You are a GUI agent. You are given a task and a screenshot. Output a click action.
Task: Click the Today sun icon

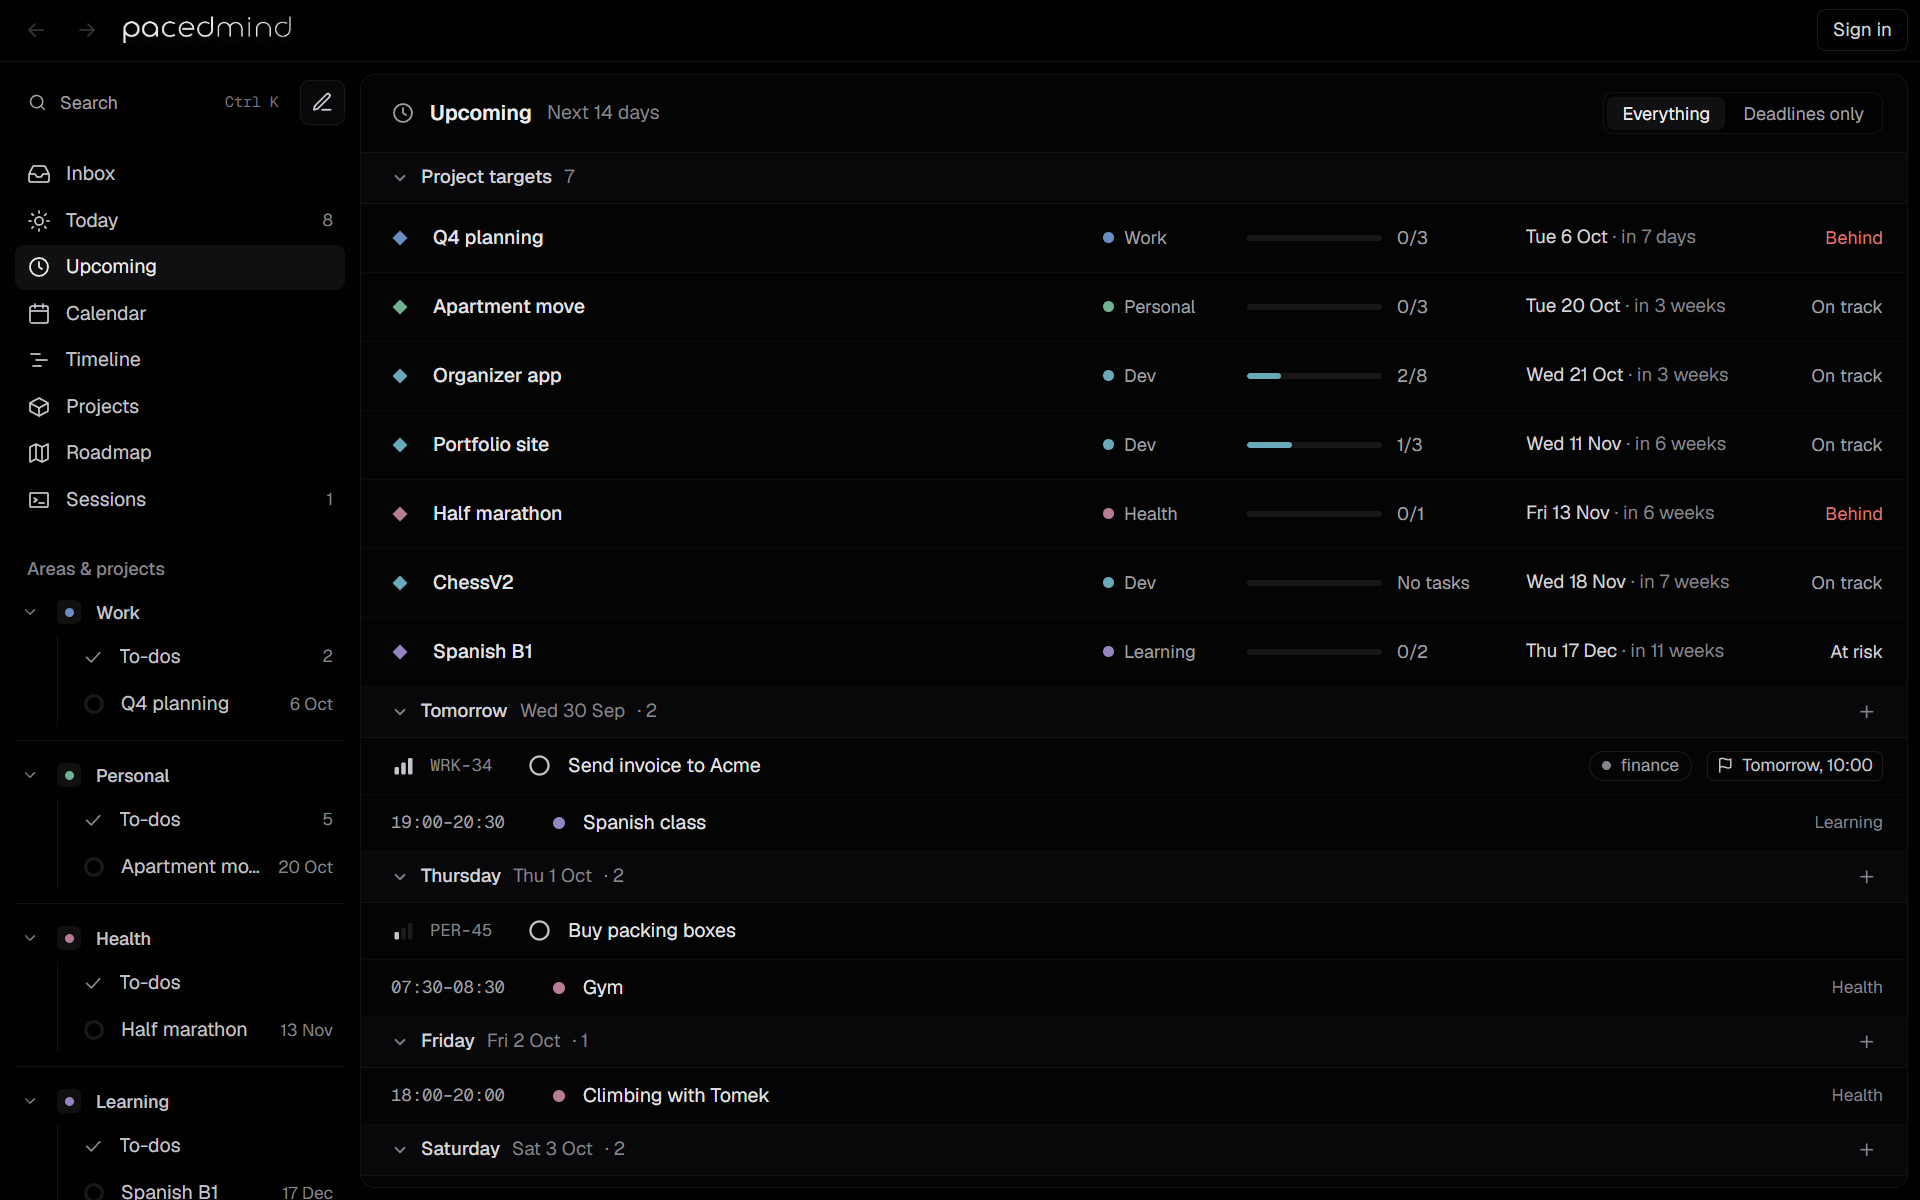coord(39,221)
